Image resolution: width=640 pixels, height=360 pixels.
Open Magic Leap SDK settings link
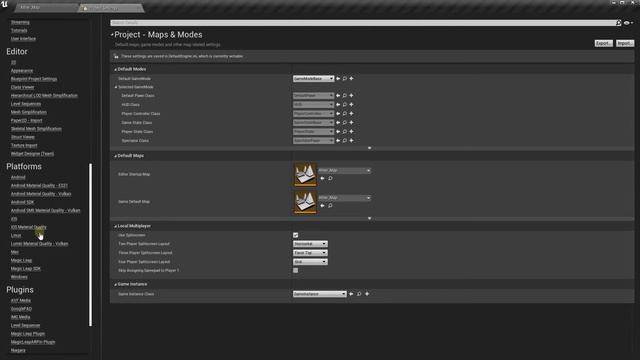(25, 269)
